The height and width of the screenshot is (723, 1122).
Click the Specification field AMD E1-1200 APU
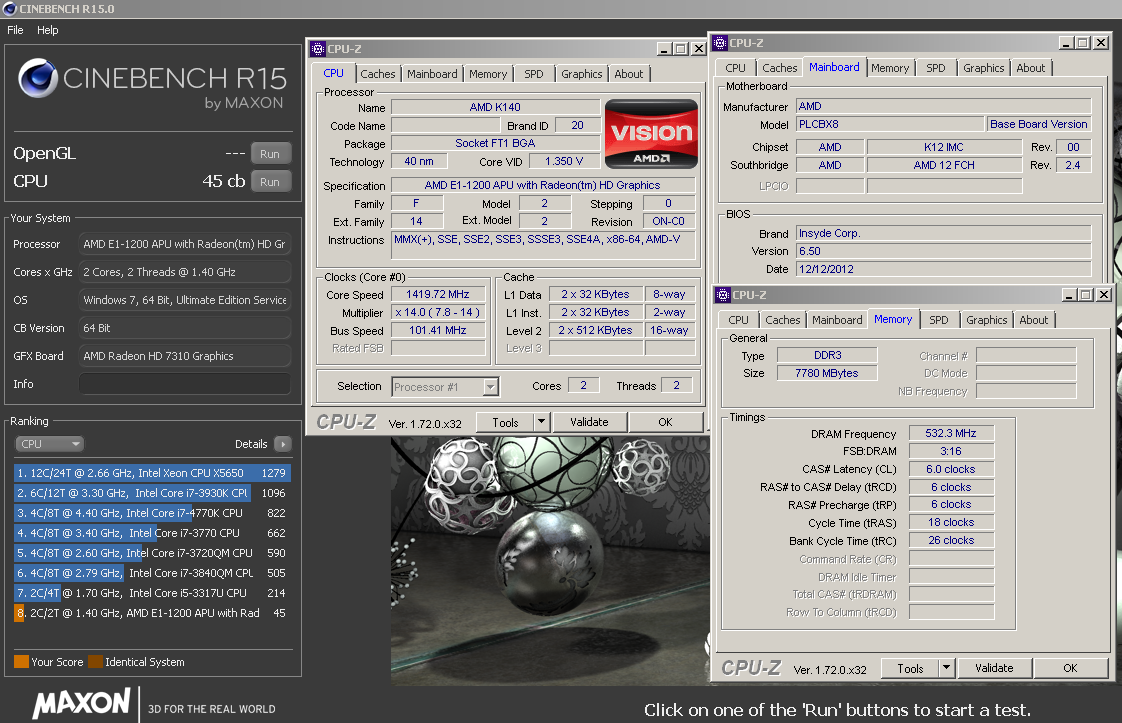(542, 185)
